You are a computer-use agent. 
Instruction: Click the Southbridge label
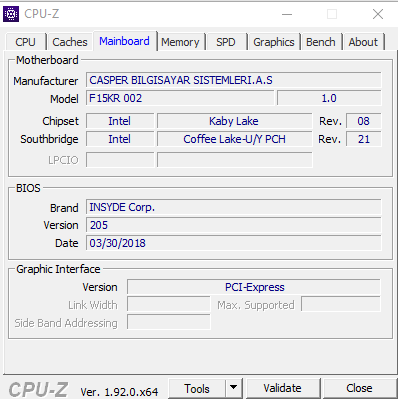pyautogui.click(x=49, y=139)
